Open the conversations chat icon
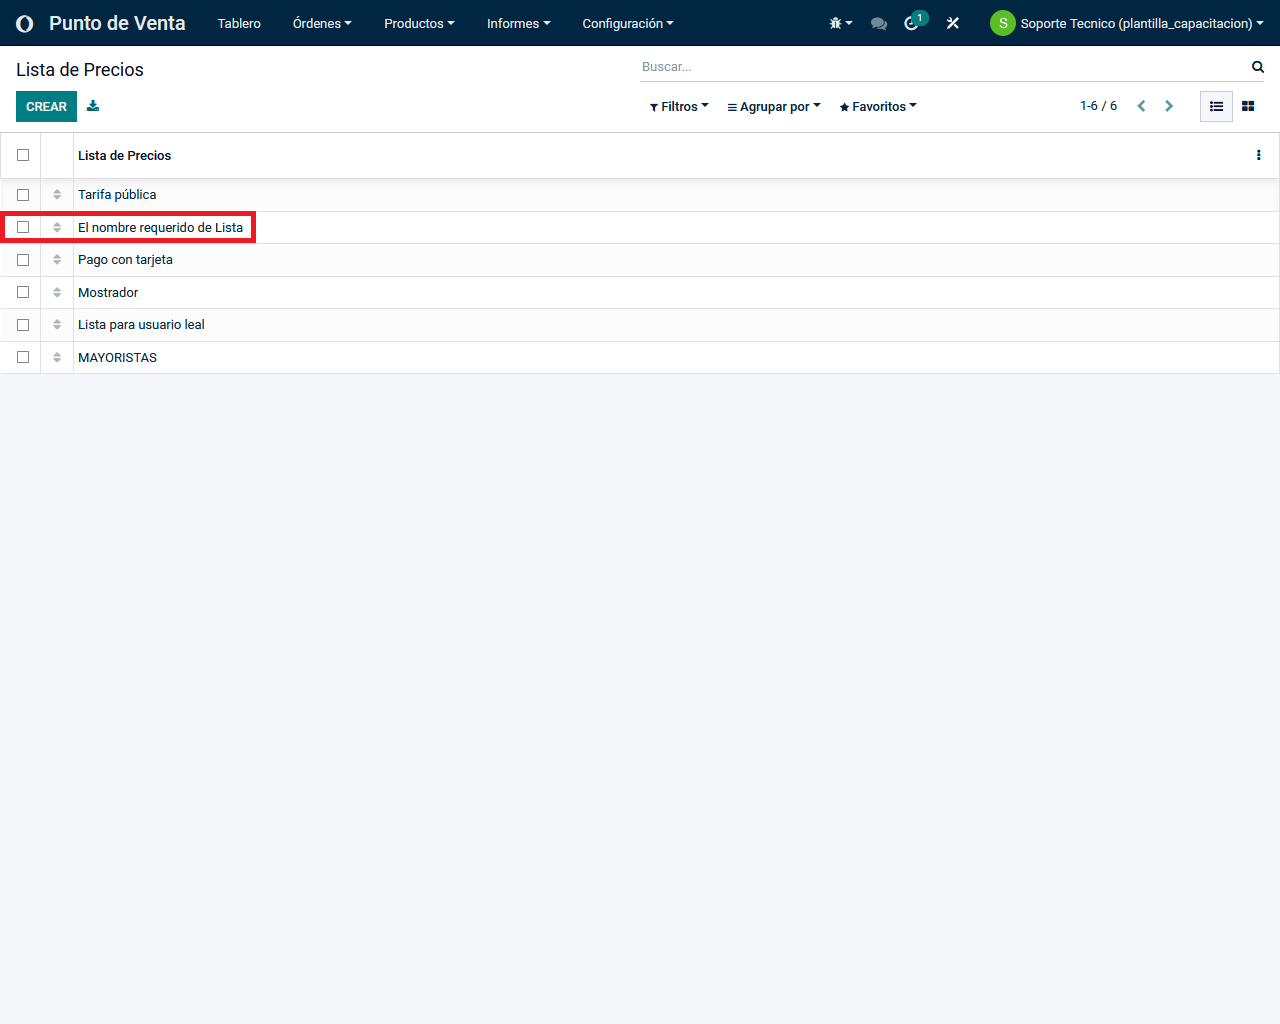 [879, 23]
